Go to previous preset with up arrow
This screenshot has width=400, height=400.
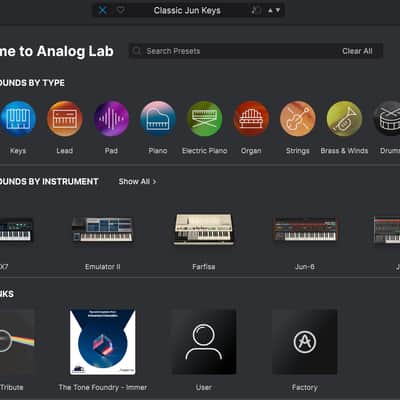[x=271, y=11]
